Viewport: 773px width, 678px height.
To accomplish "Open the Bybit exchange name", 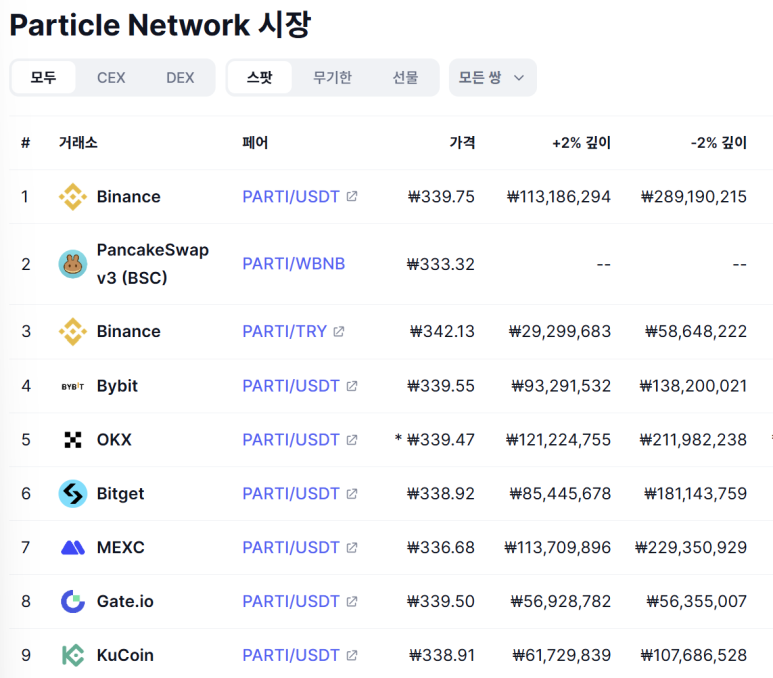I will (117, 386).
